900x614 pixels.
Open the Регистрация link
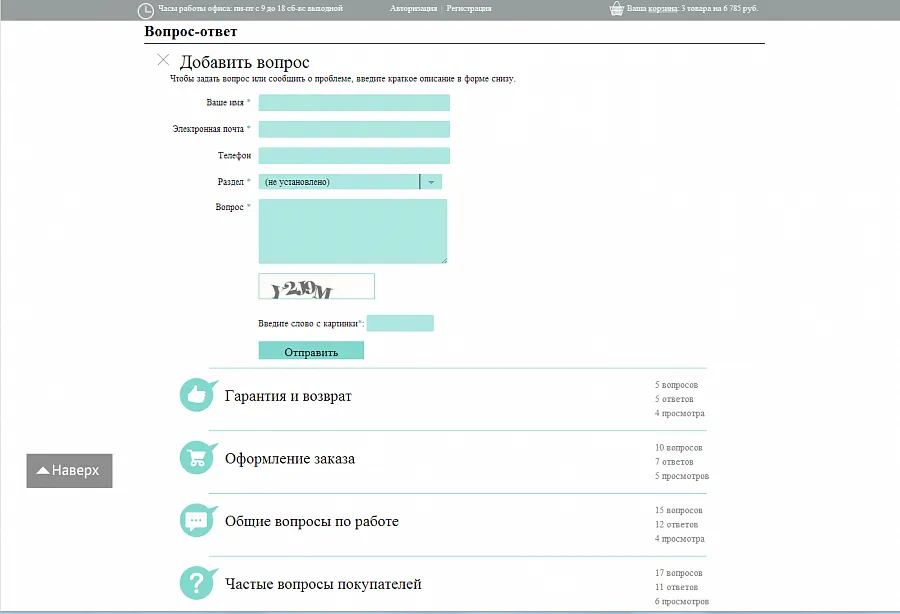pos(469,8)
